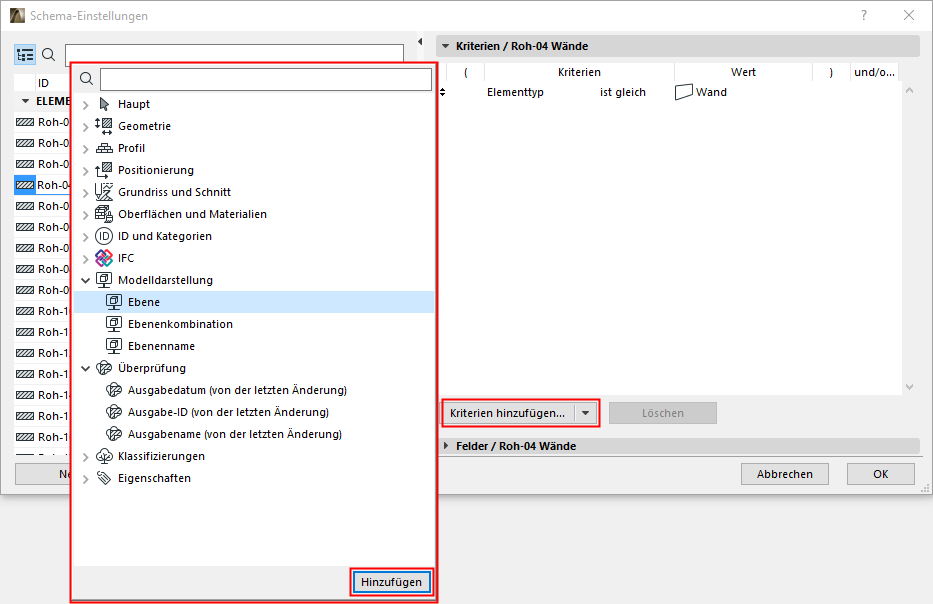Select the Ebene criterion
Screen dimensions: 933x604
(x=253, y=302)
